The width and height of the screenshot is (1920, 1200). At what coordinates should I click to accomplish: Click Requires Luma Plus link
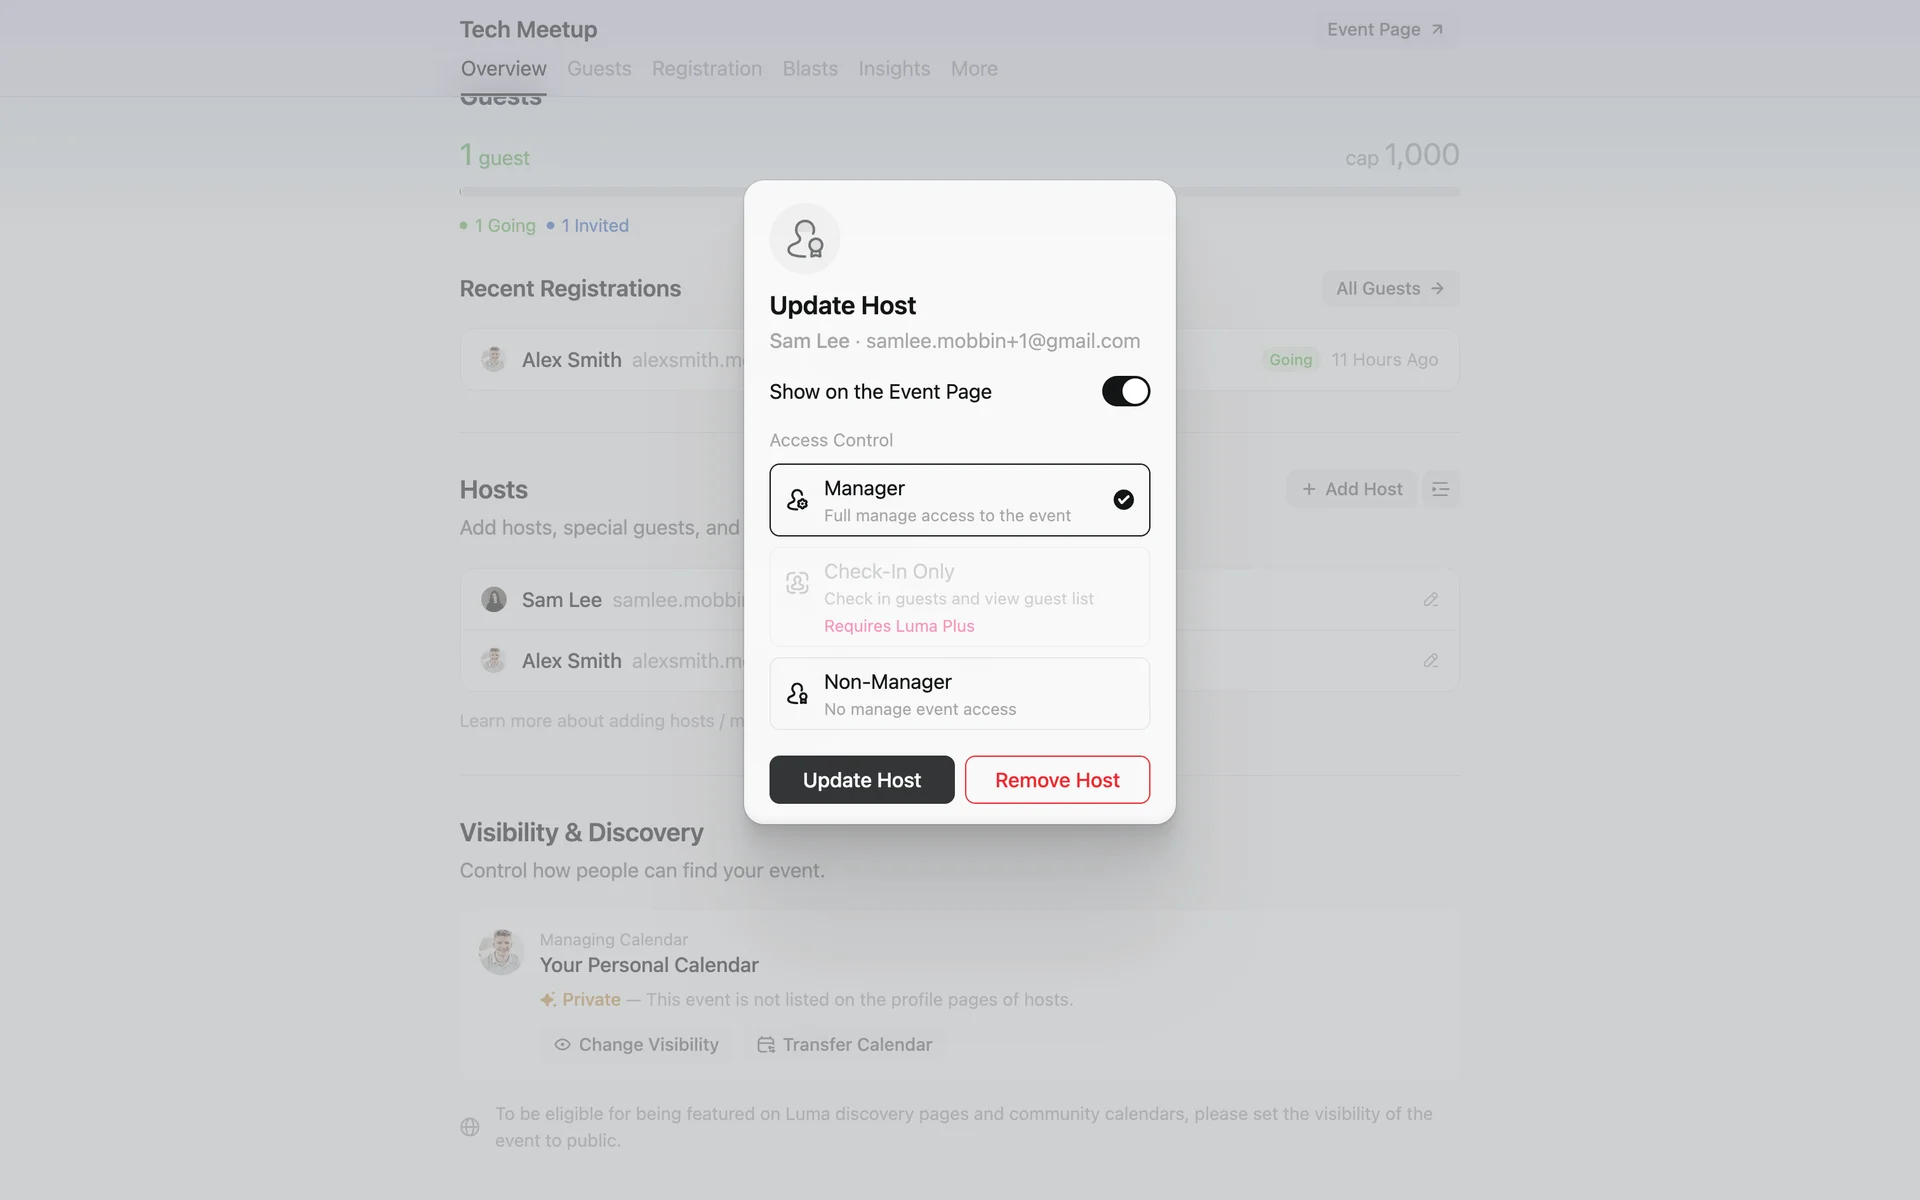point(899,626)
